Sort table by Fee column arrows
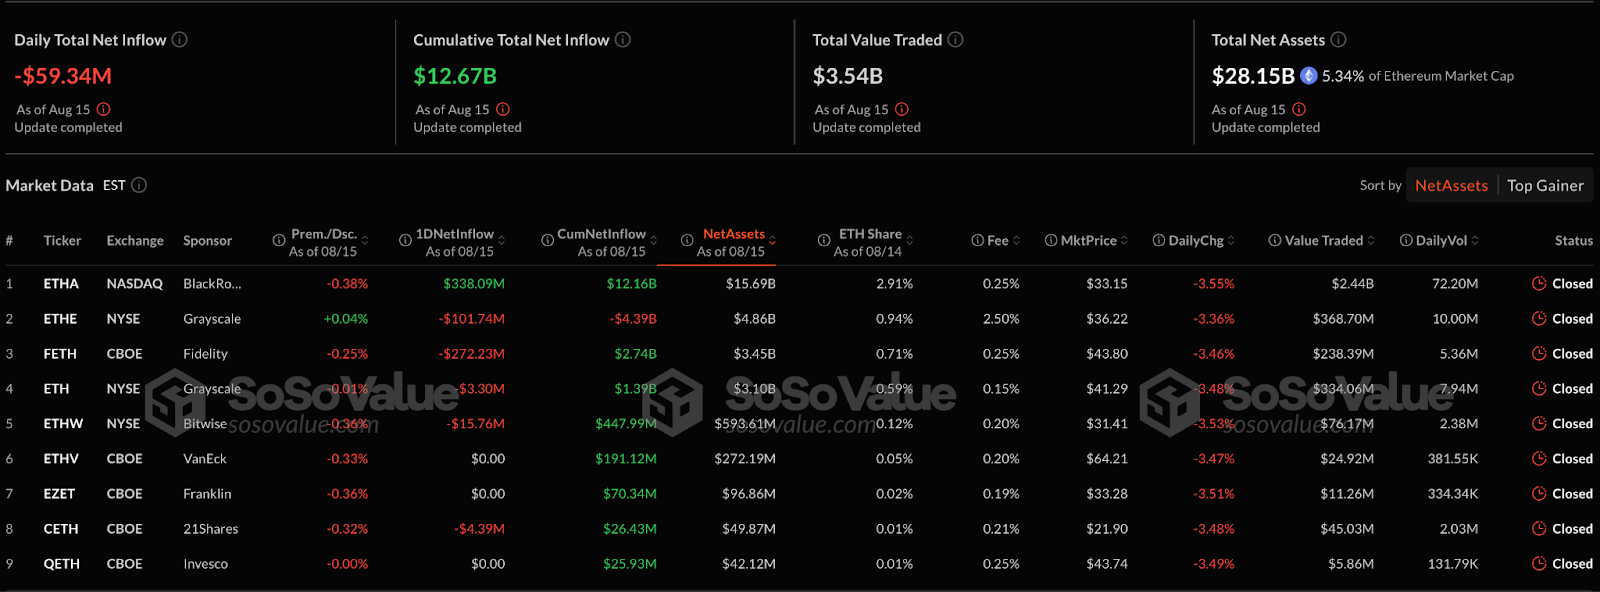 (x=1016, y=241)
